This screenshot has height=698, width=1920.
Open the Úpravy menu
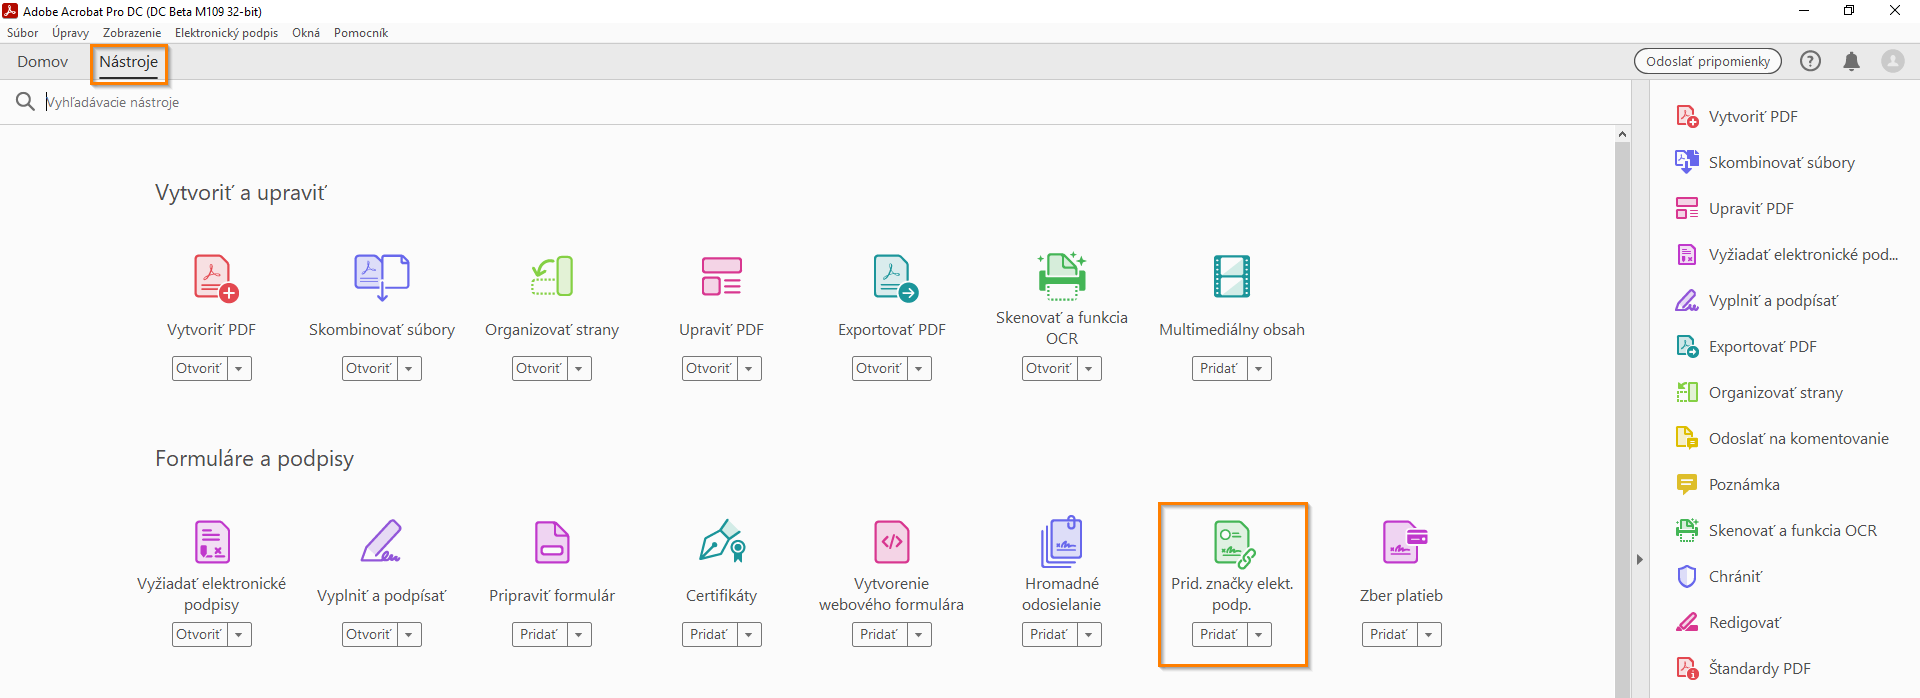click(x=71, y=33)
